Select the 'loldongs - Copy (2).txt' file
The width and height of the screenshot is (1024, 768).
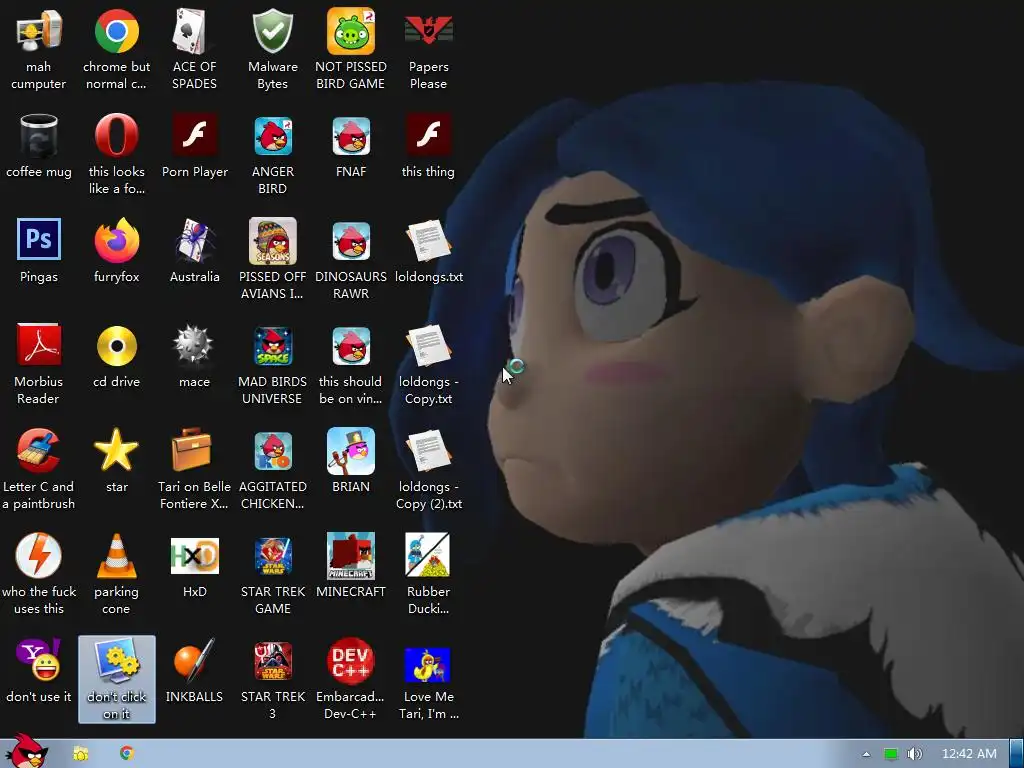pos(428,451)
